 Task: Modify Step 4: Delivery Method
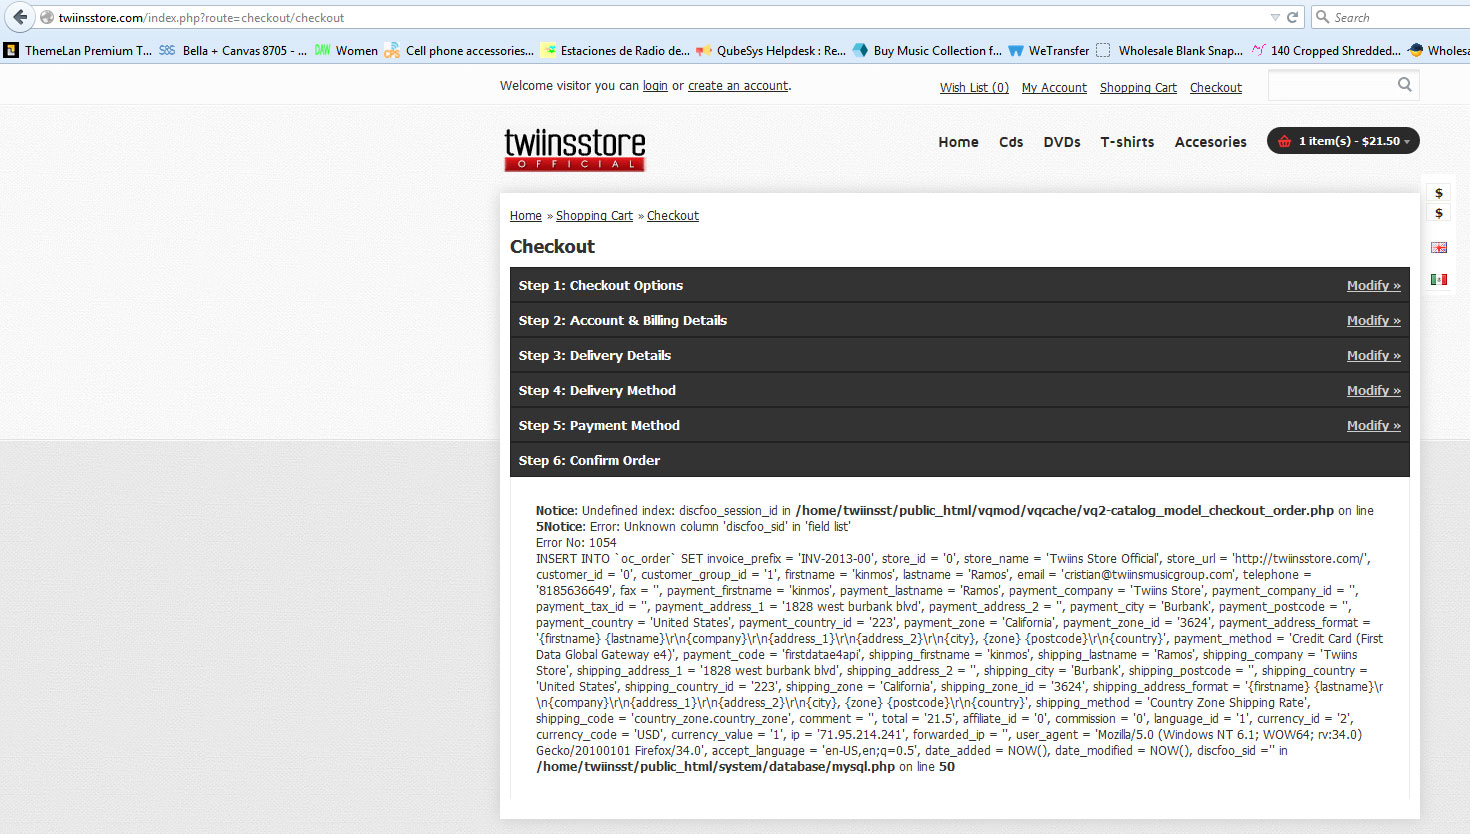(1374, 391)
